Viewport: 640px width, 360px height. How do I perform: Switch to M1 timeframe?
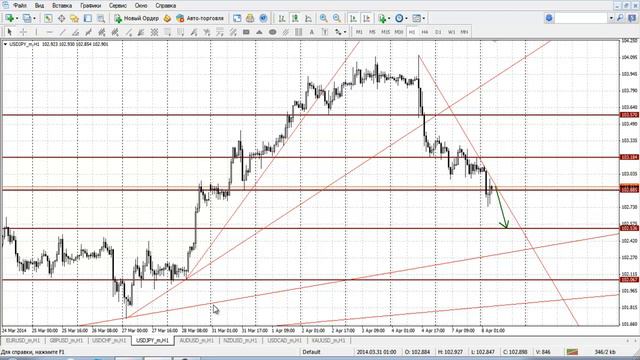pos(359,32)
